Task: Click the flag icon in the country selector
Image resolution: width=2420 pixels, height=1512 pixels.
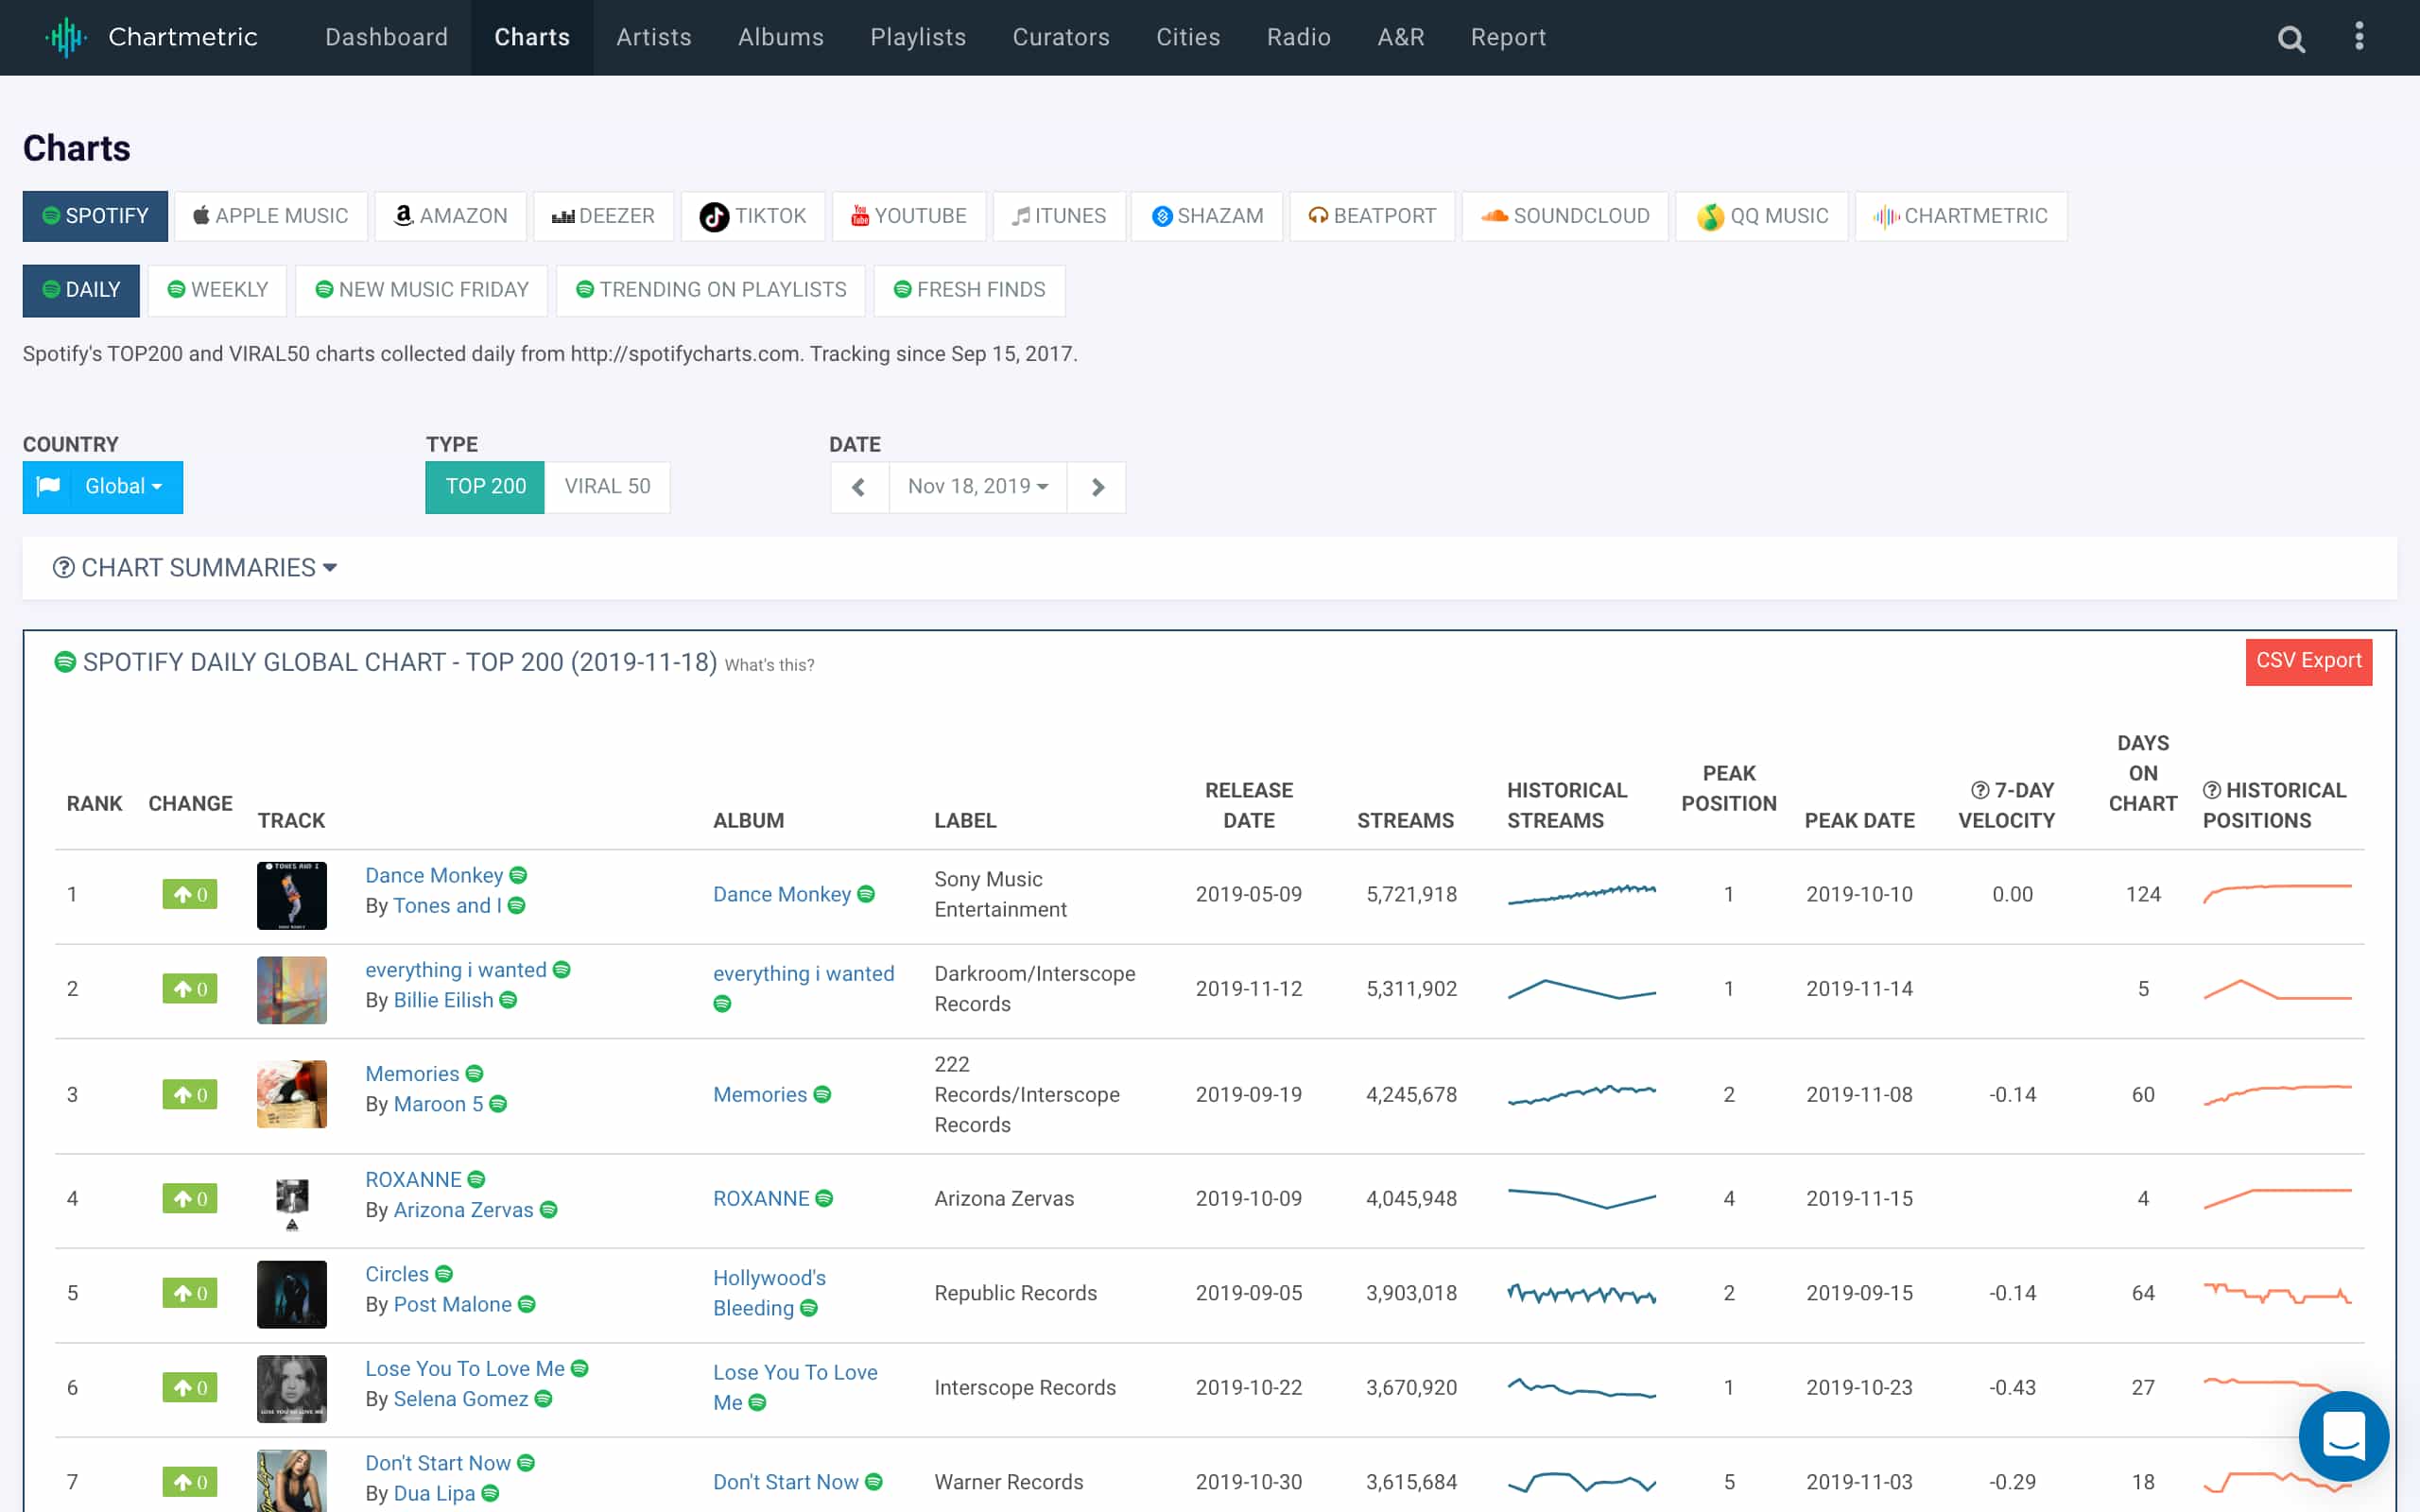Action: 48,486
